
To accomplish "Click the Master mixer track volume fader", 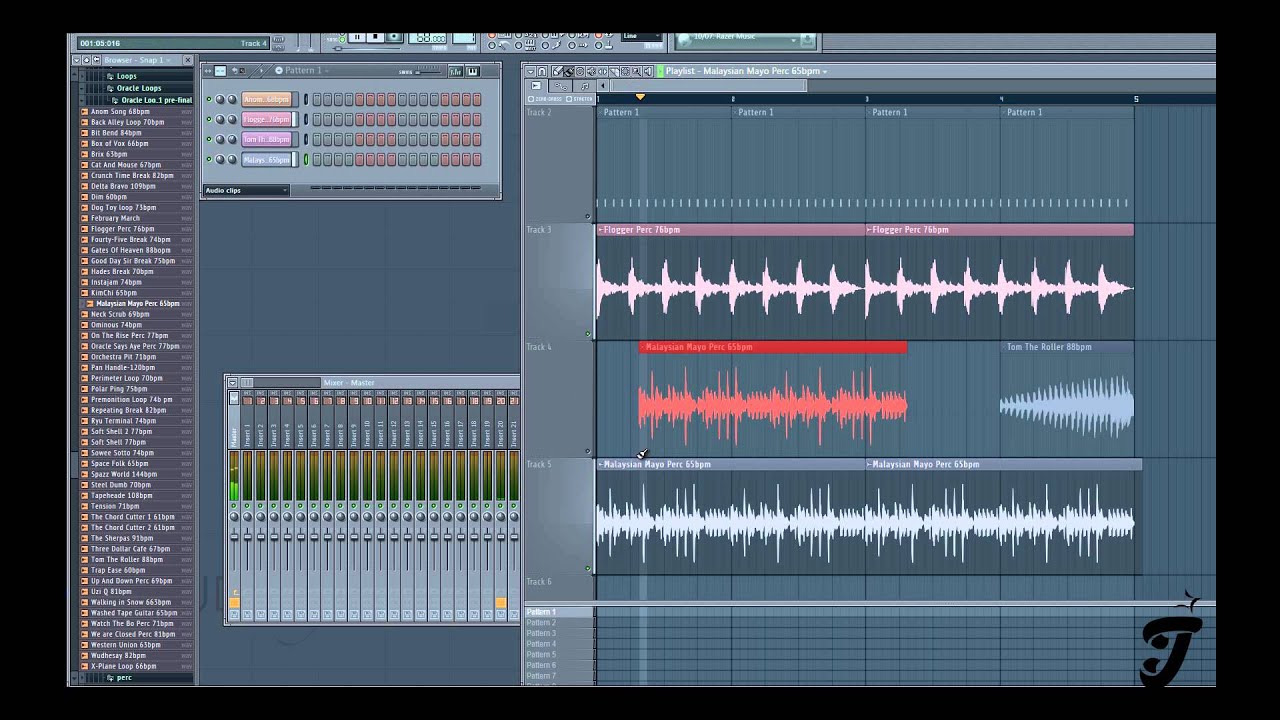I will [234, 537].
